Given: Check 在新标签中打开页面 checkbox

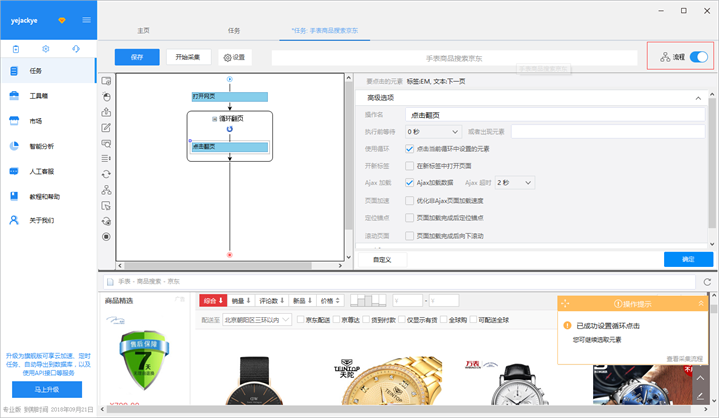Looking at the screenshot, I should coord(409,166).
